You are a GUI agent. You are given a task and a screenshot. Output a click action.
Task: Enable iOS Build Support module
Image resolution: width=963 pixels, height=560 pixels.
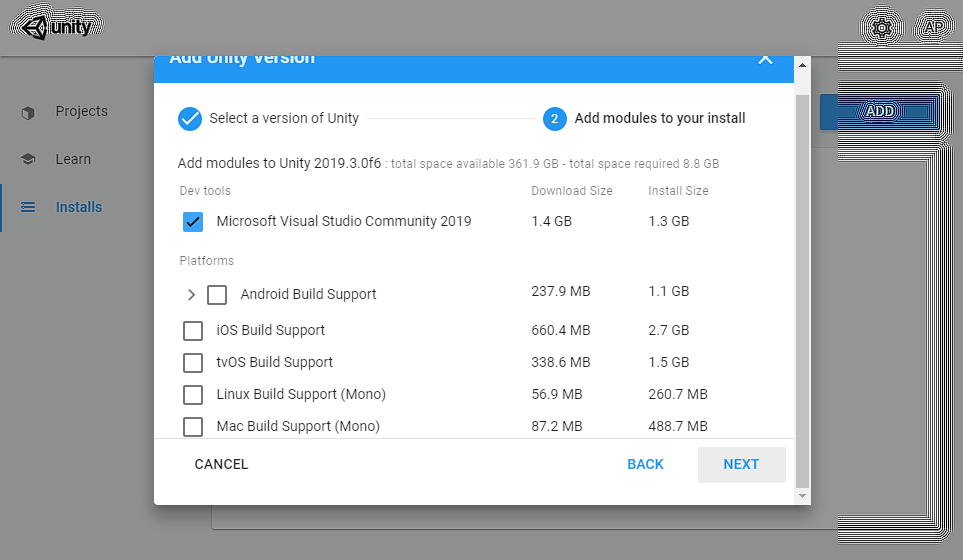point(193,331)
